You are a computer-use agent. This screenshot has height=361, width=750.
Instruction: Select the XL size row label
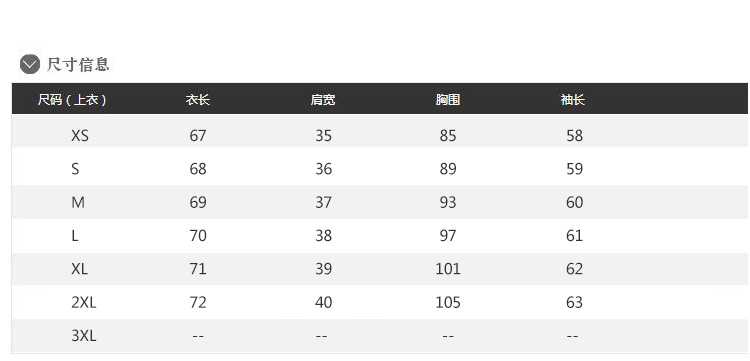[79, 269]
